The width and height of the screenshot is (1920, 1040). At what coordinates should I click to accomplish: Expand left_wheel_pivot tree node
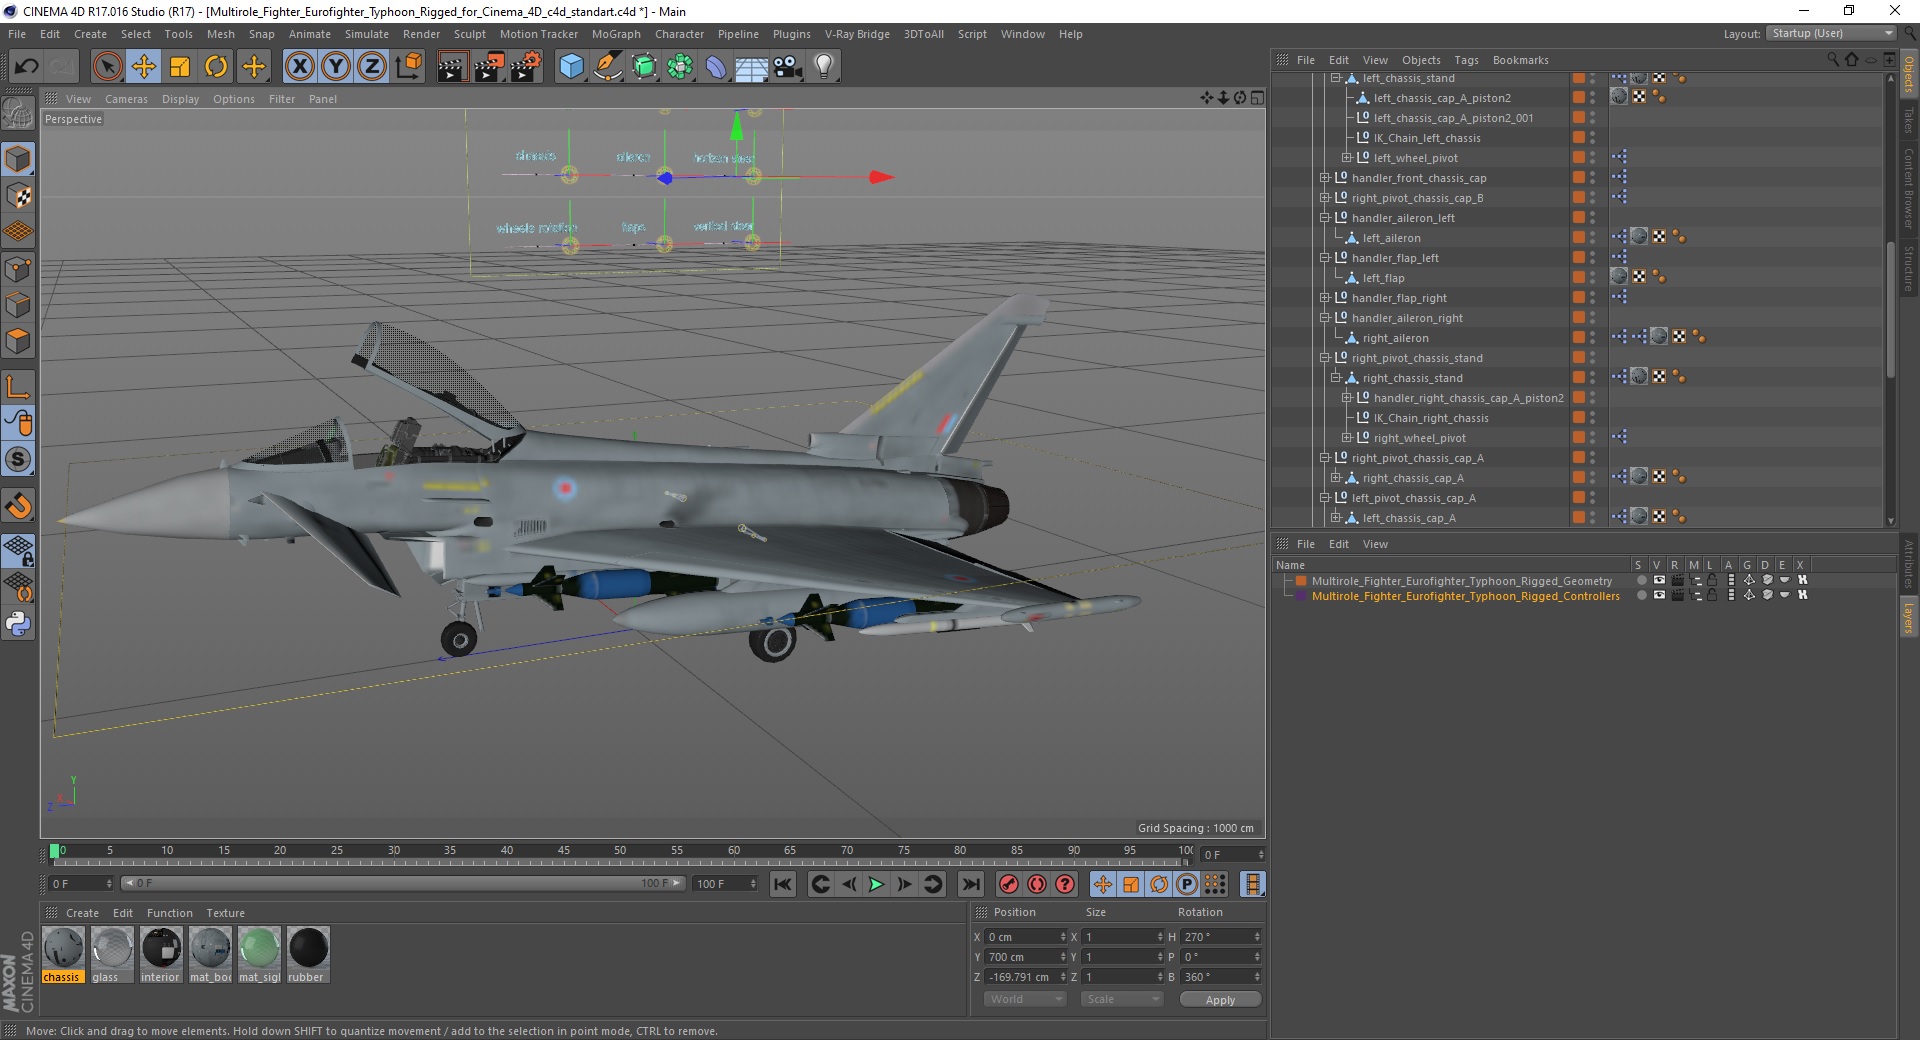coord(1346,157)
